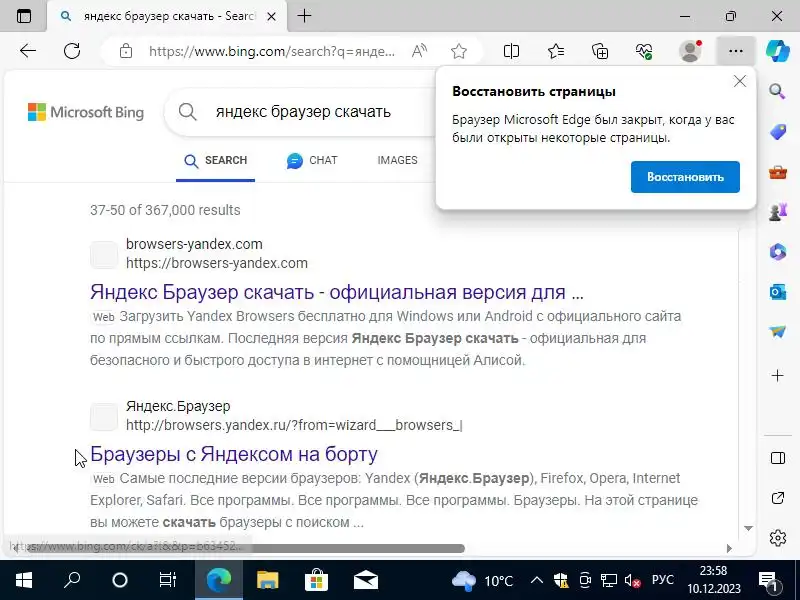Open sidebar settings gear
800x600 pixels.
[778, 537]
